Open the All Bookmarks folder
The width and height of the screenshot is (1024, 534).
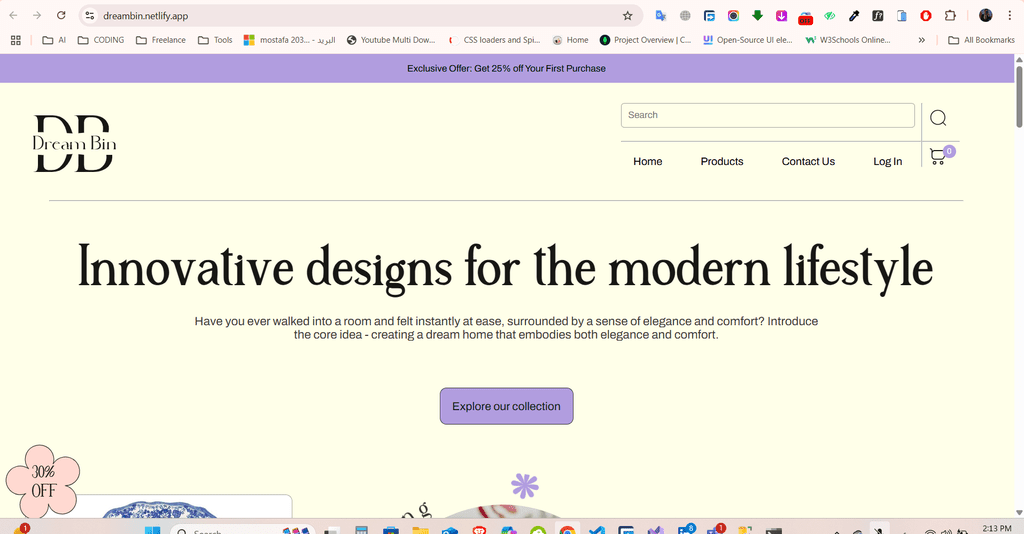pos(981,40)
